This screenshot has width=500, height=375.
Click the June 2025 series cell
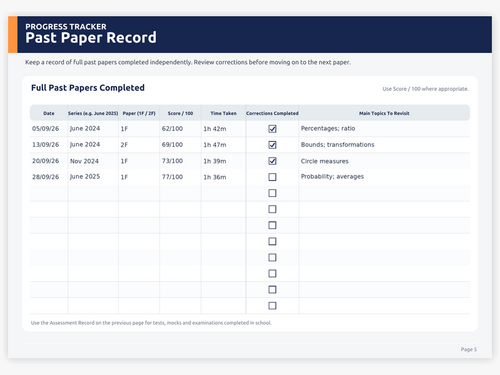pos(93,177)
